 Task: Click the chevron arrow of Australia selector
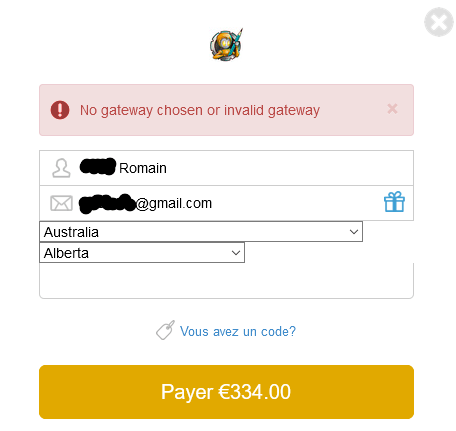pos(354,232)
